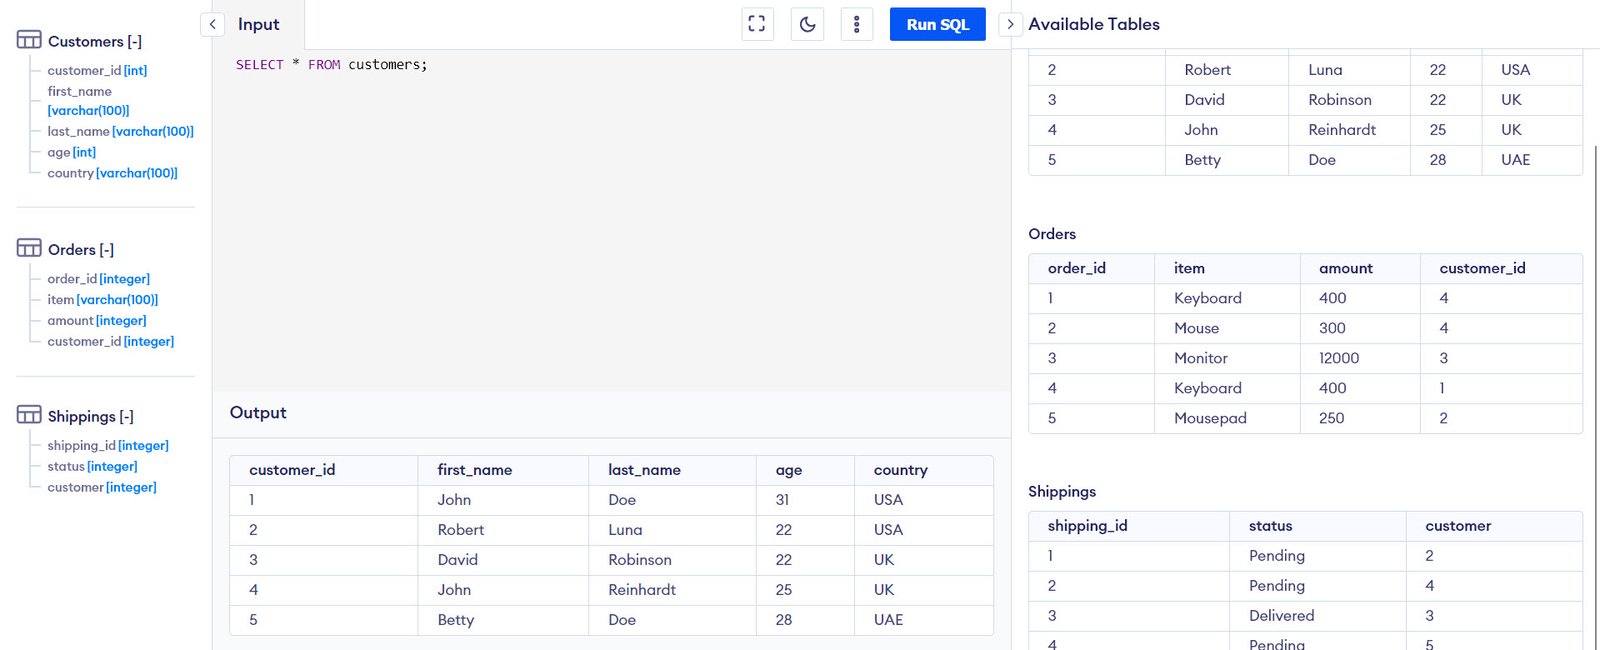Select amount [integer] in Orders schema
The image size is (1600, 650).
coord(97,320)
